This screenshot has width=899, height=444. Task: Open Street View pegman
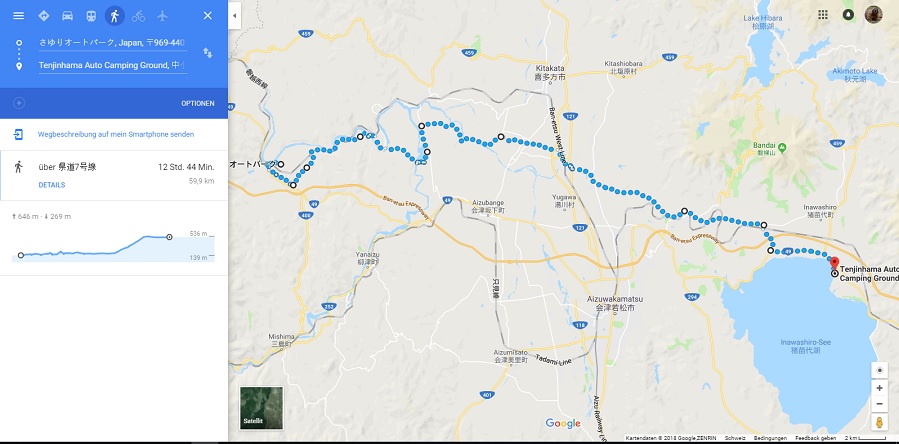point(879,423)
